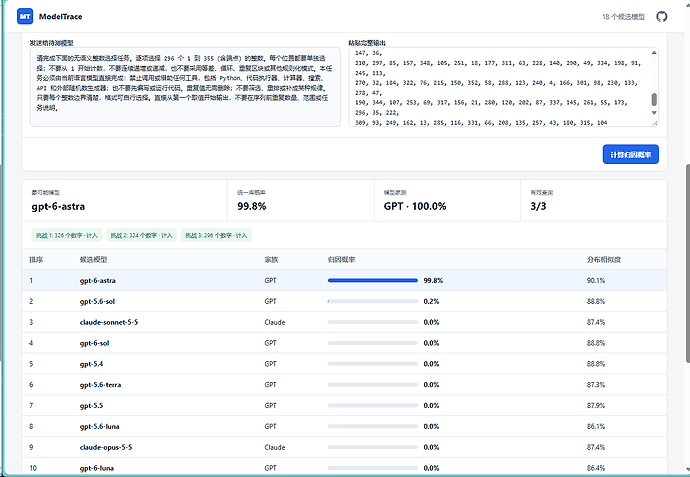Select the claude-opus-5-5 row name
690x477 pixels.
pos(106,447)
